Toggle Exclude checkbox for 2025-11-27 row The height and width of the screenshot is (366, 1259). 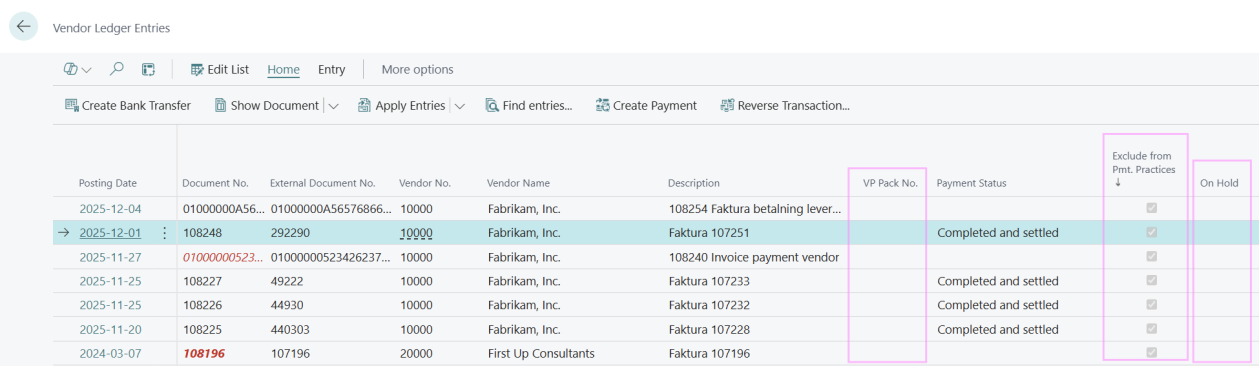(1151, 256)
